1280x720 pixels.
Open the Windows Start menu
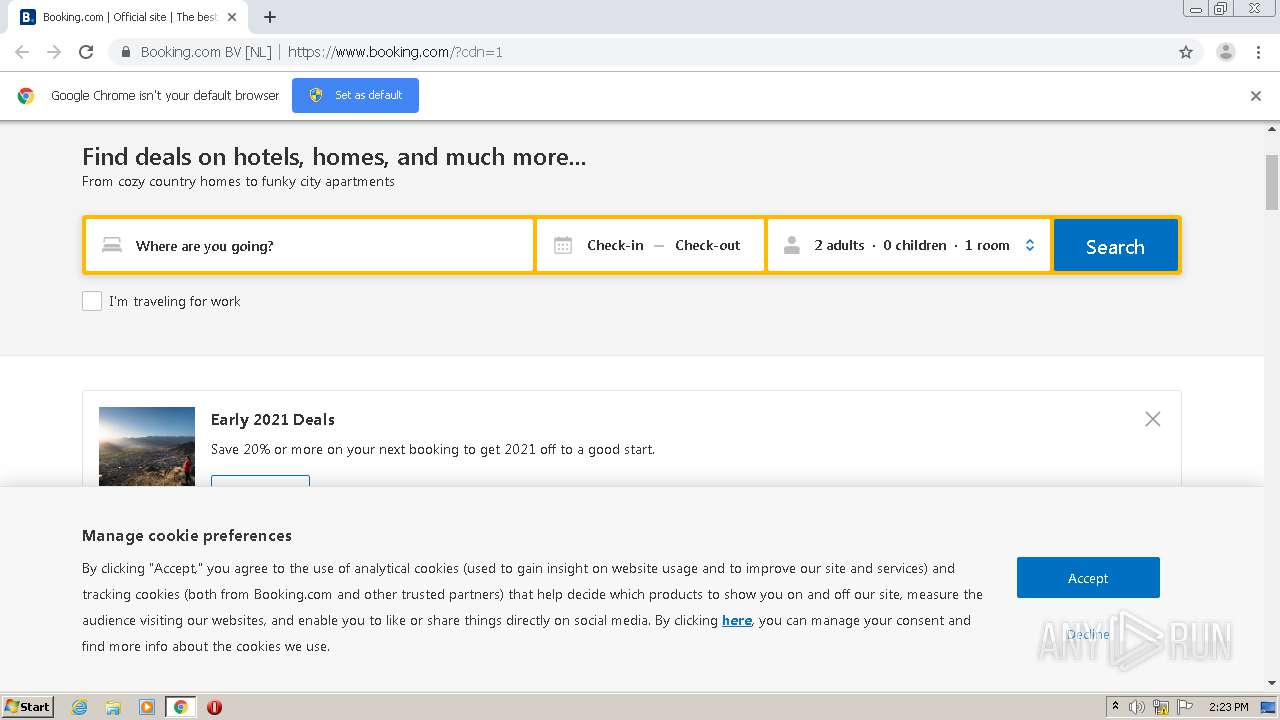(28, 707)
